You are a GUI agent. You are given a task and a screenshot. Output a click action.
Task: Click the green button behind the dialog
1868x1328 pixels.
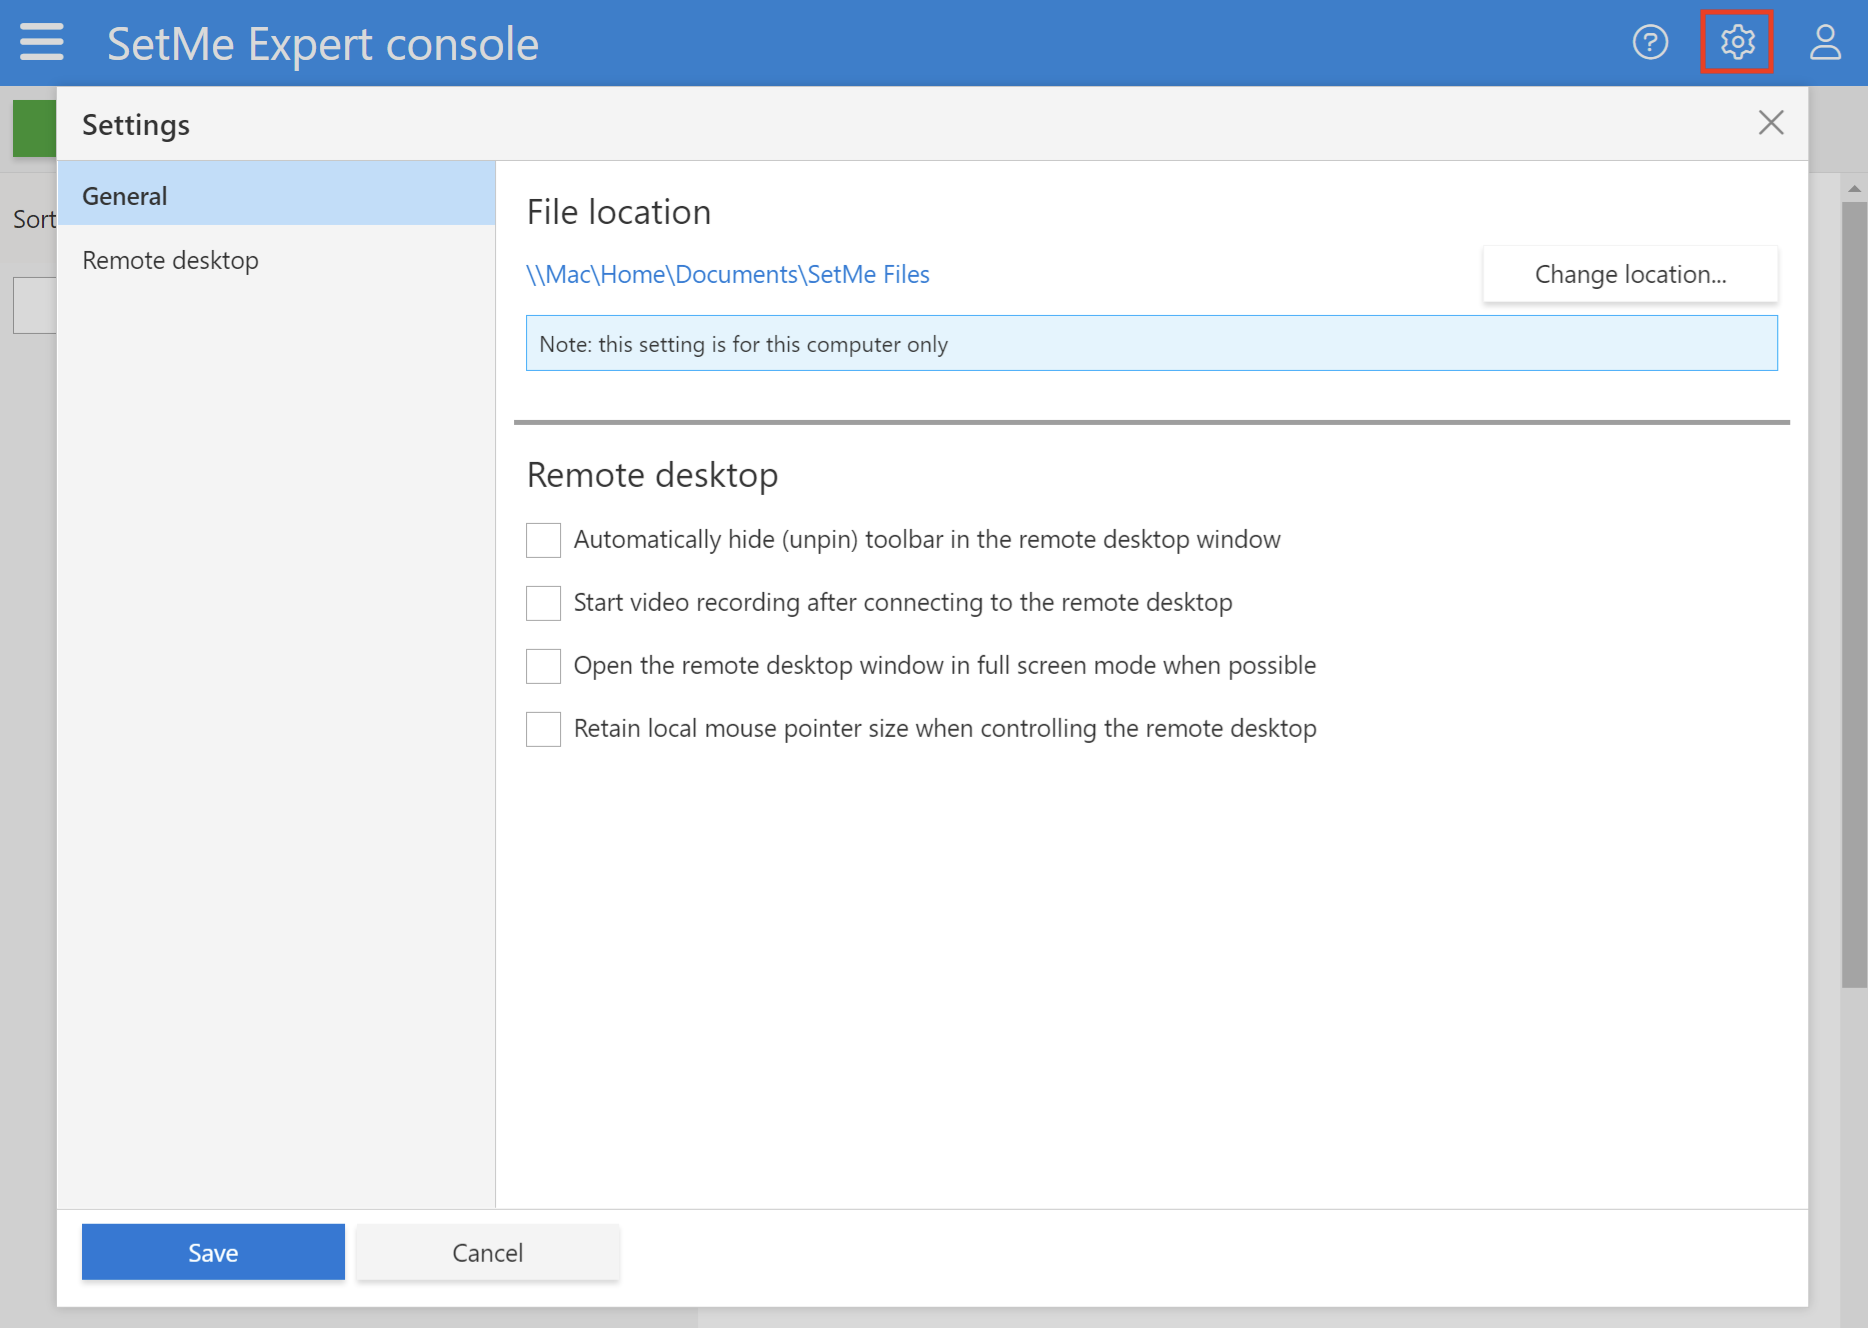33,127
